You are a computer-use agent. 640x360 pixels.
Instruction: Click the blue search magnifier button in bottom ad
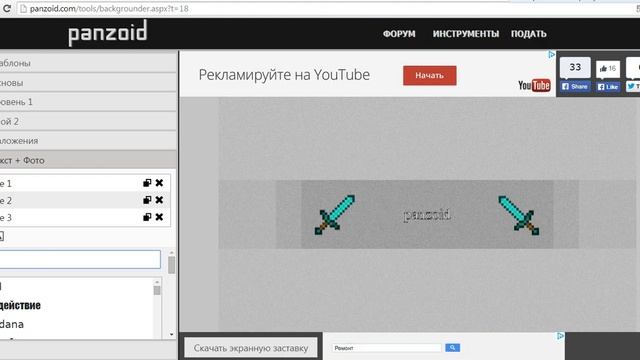point(452,348)
